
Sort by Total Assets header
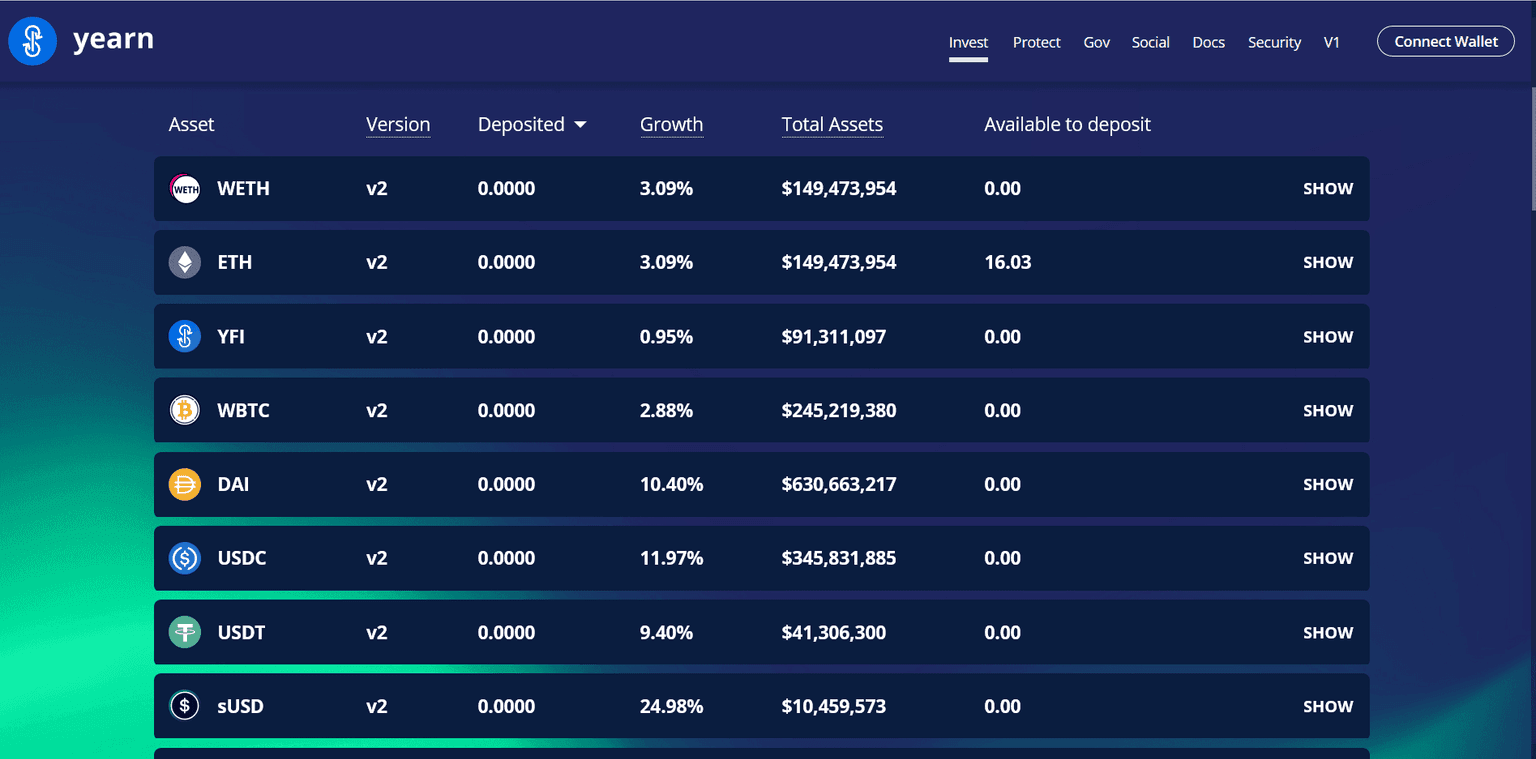pyautogui.click(x=832, y=125)
